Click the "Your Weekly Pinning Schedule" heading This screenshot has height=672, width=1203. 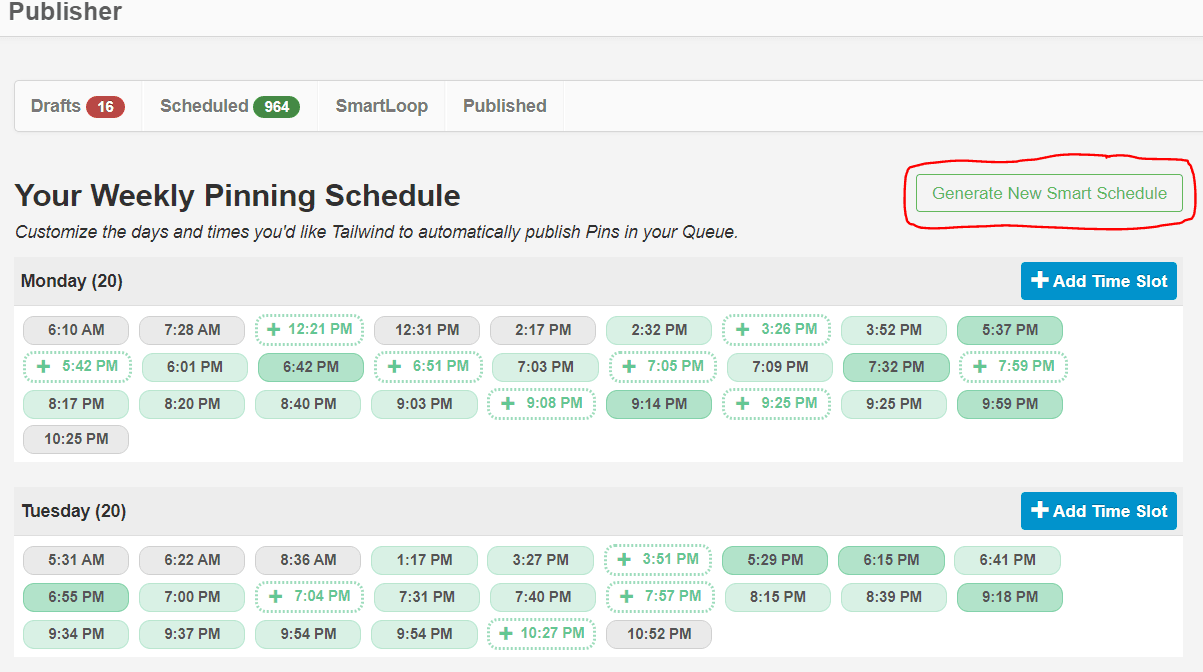coord(238,195)
